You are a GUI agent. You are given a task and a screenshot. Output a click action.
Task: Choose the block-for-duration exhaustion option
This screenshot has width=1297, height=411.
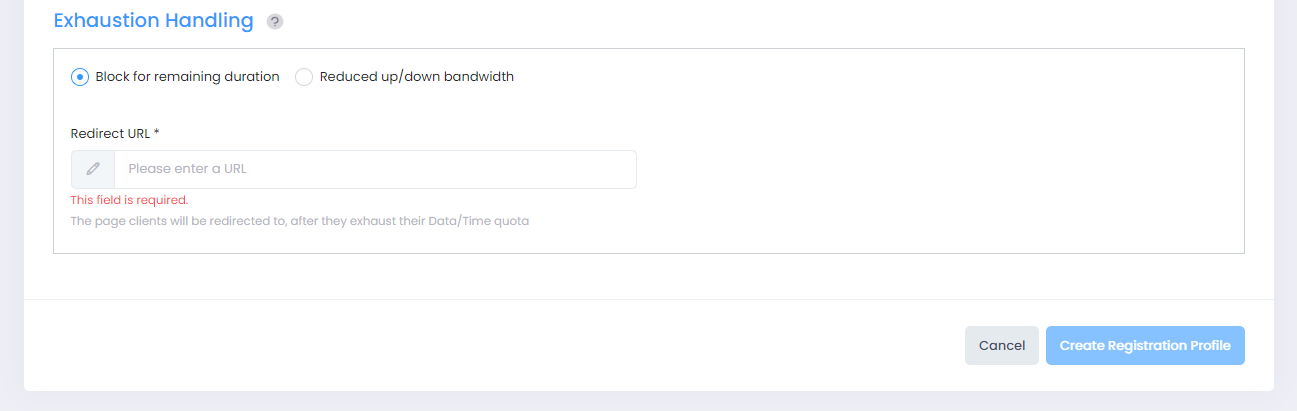coord(80,77)
